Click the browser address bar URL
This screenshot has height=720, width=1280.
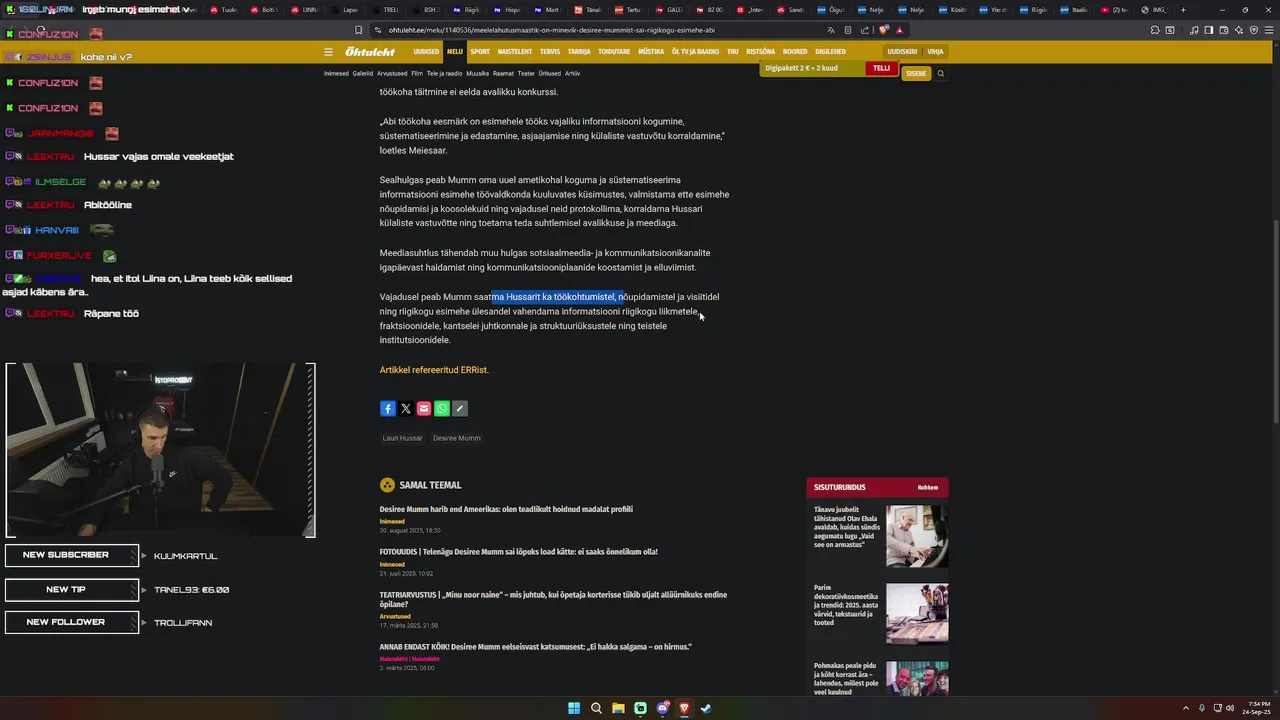552,30
